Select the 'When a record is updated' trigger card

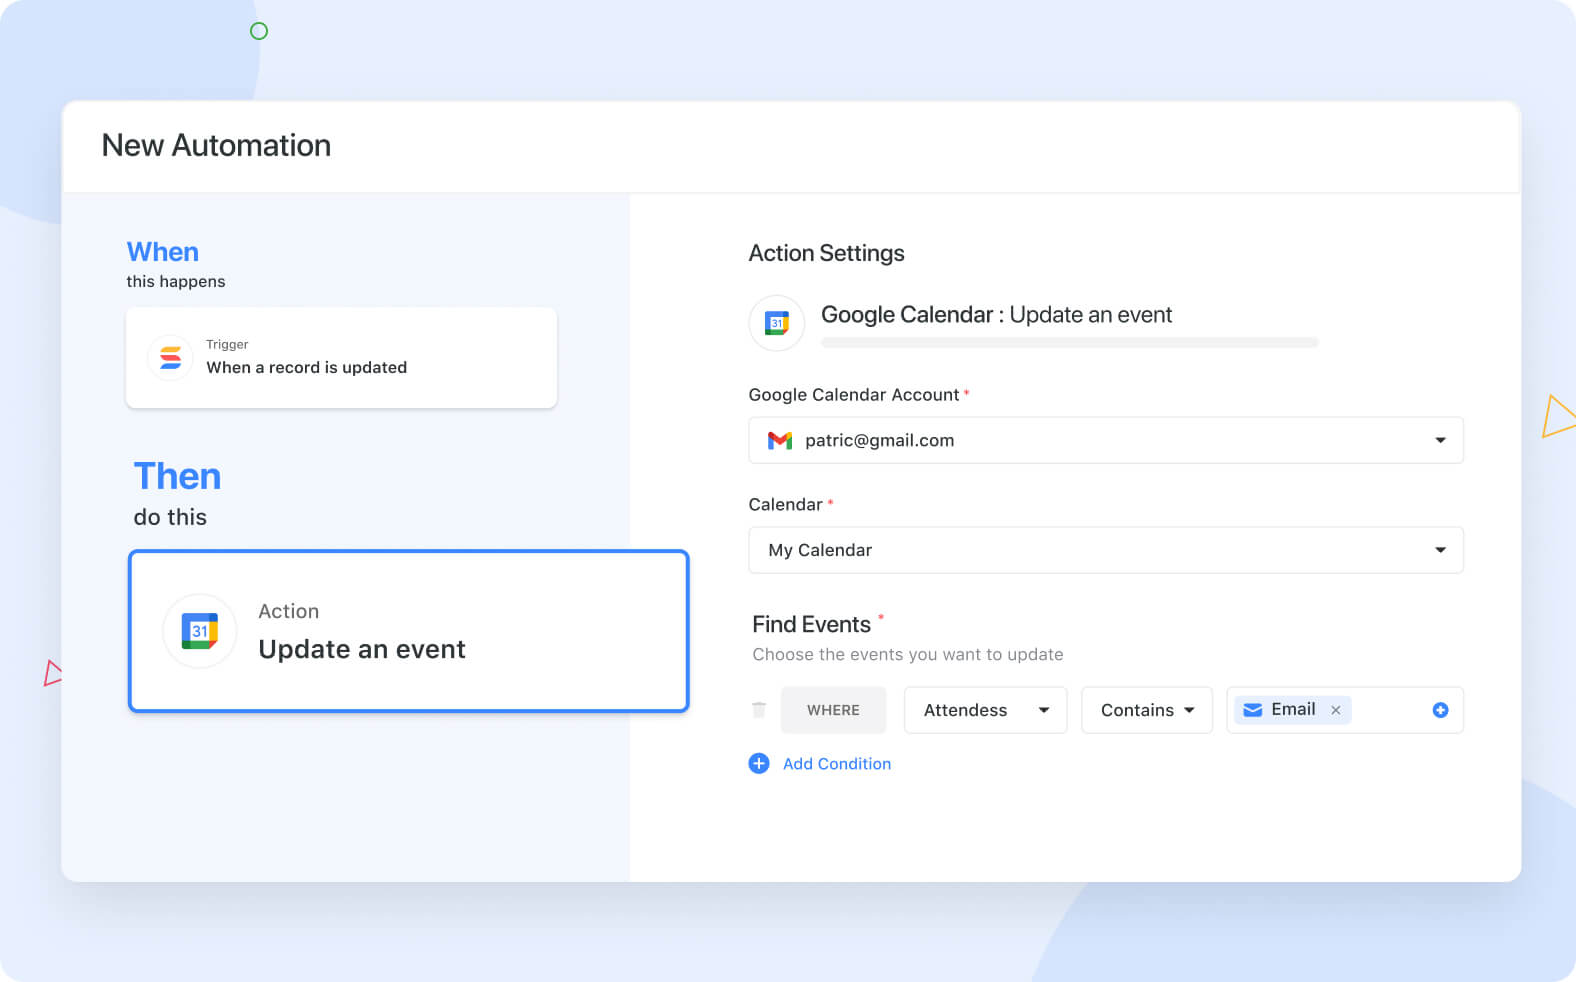(x=341, y=358)
